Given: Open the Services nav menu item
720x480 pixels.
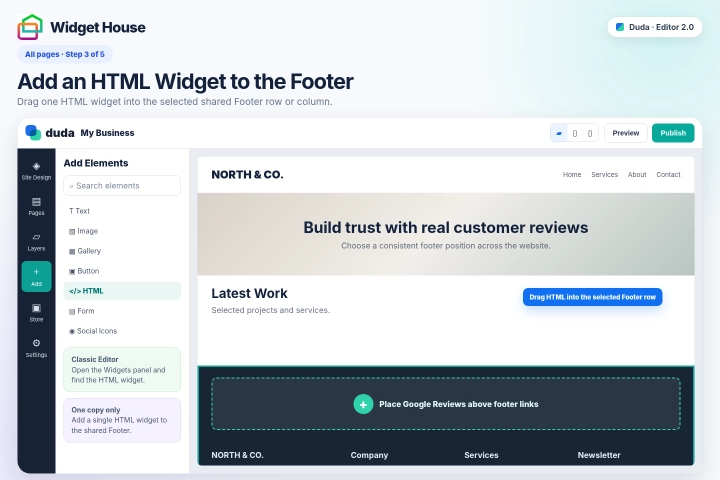Looking at the screenshot, I should [604, 175].
